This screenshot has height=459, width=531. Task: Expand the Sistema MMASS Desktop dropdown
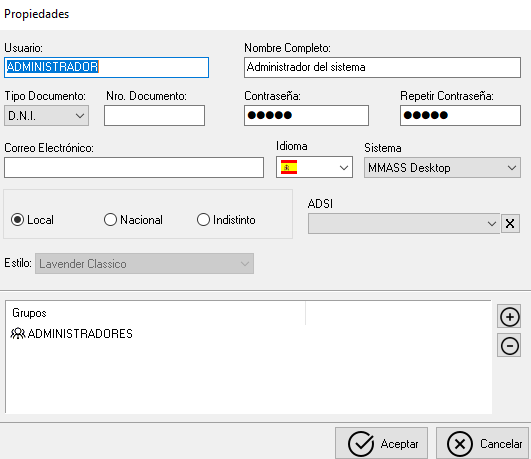[442, 168]
